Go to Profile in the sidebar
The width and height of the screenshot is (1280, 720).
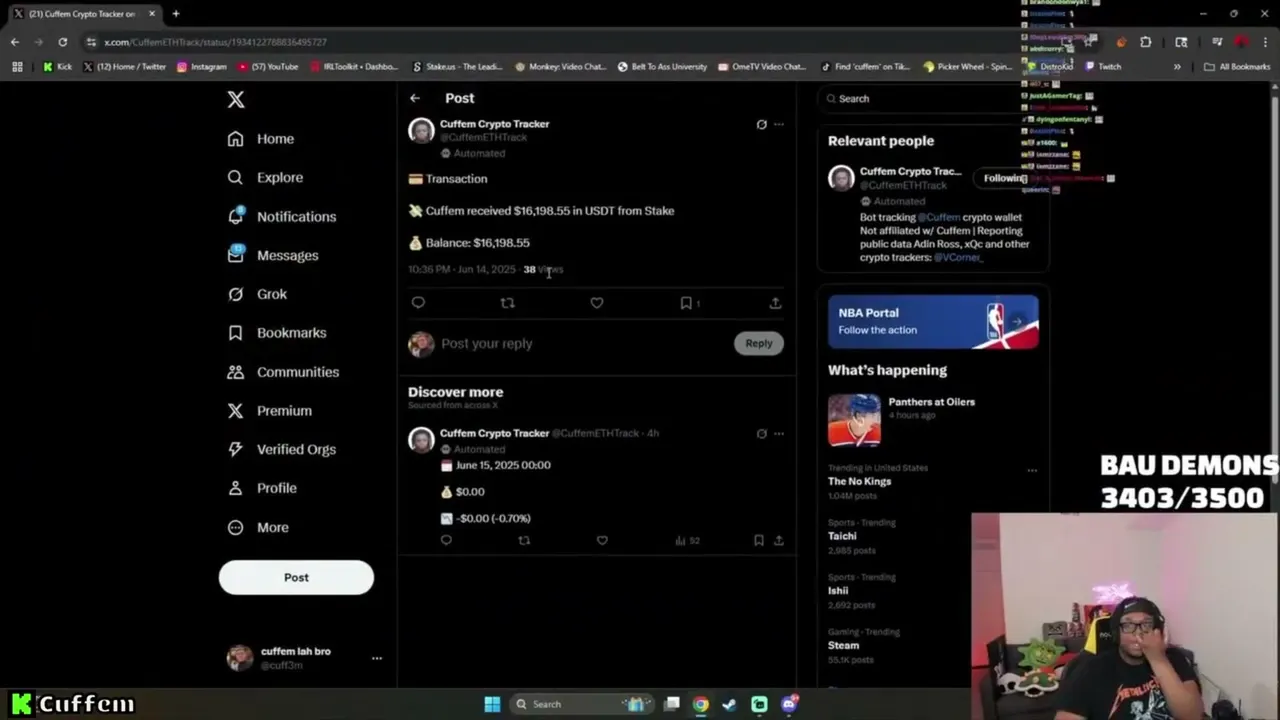point(261,488)
